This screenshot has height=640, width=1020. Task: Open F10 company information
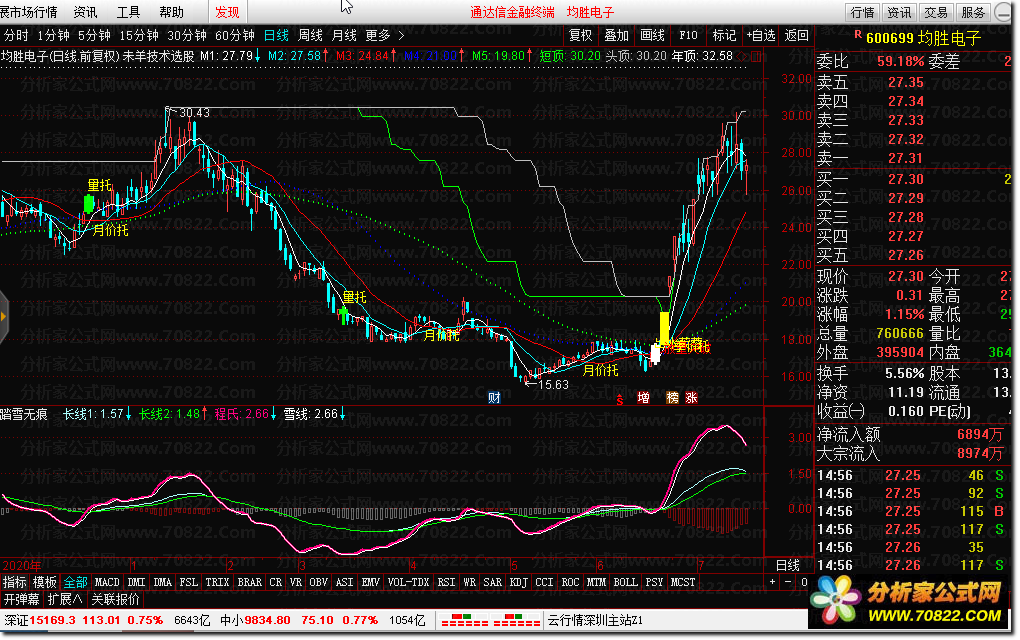click(688, 35)
